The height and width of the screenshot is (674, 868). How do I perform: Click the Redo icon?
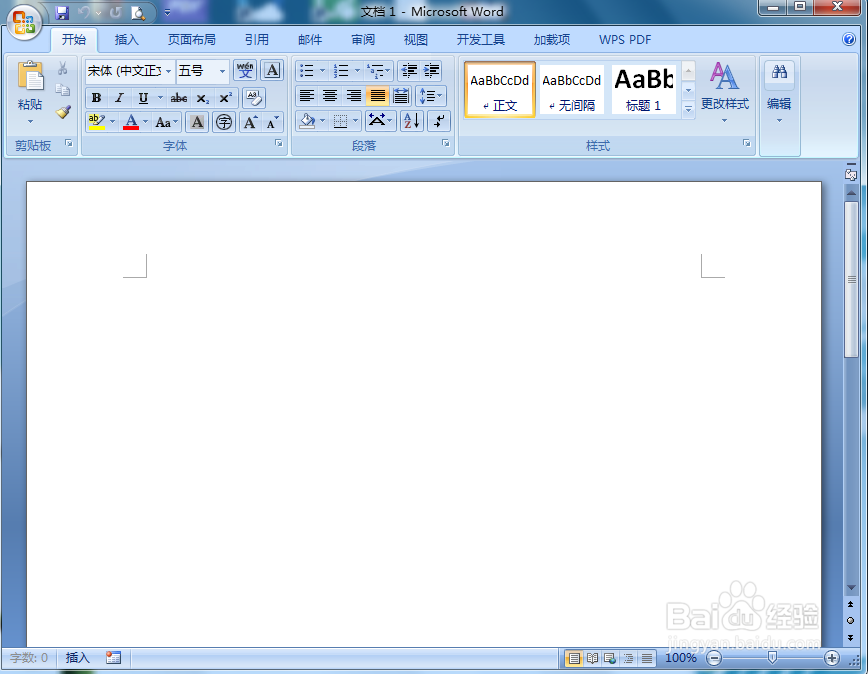point(115,12)
